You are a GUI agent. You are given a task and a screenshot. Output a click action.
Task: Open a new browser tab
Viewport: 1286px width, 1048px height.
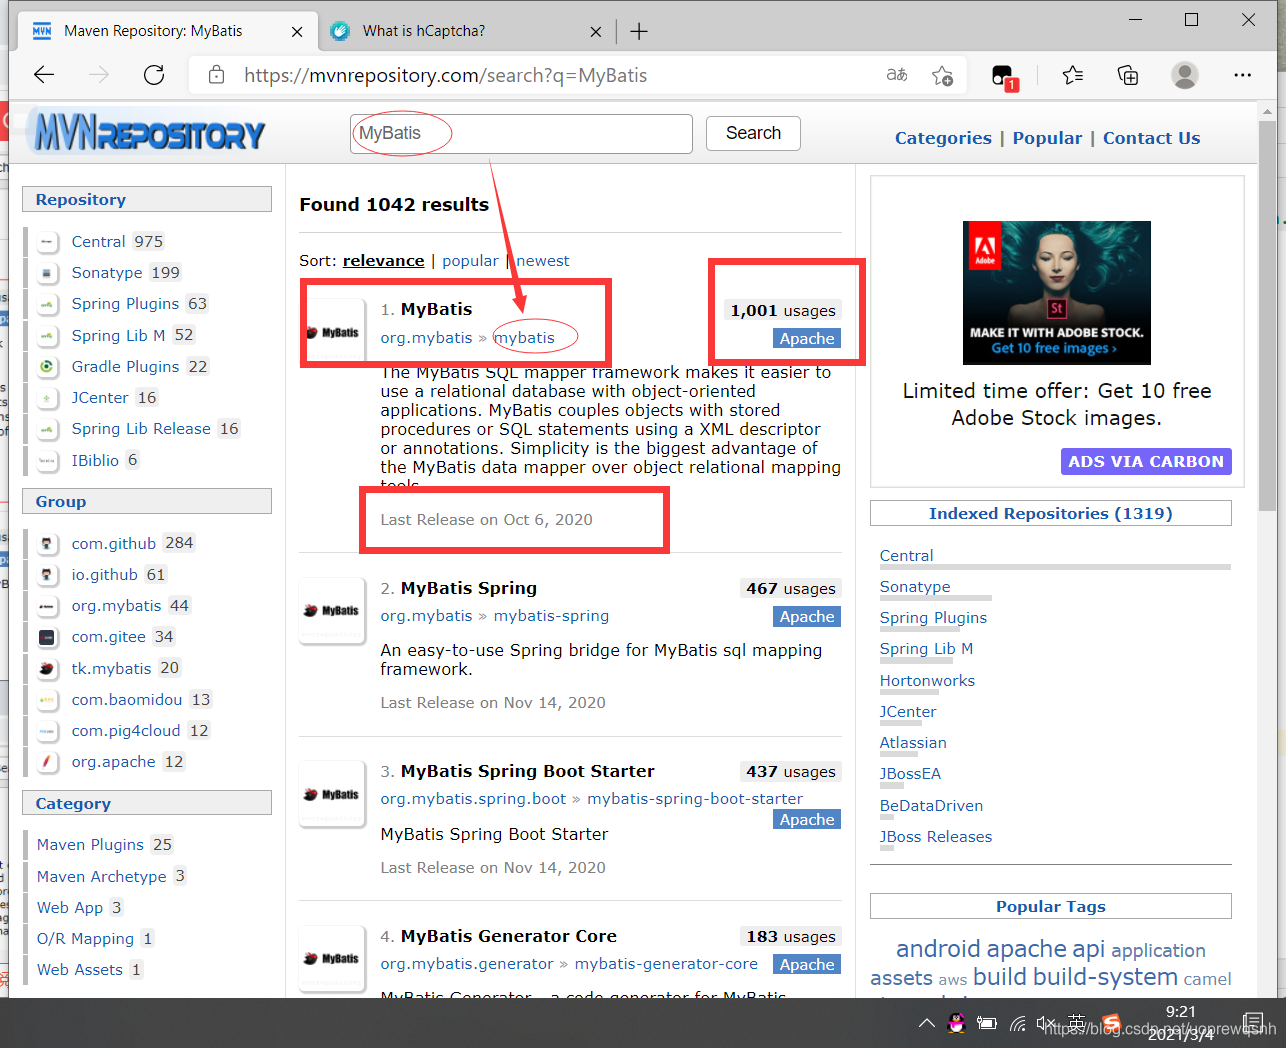[639, 31]
